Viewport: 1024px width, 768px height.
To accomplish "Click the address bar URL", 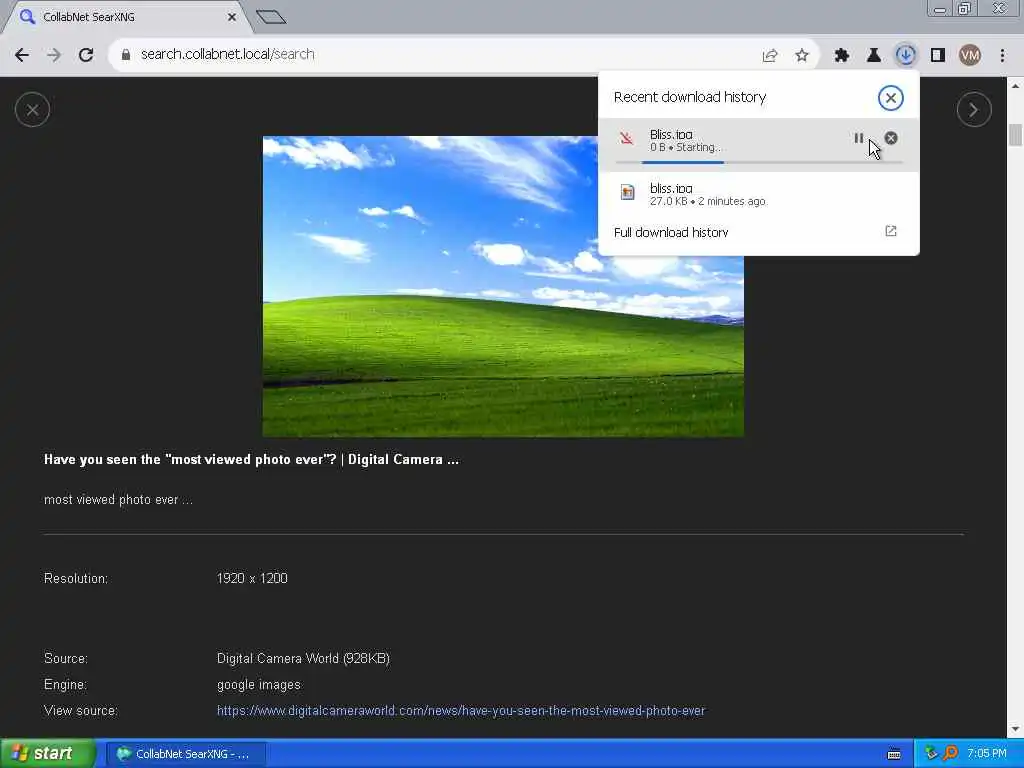I will tap(227, 54).
